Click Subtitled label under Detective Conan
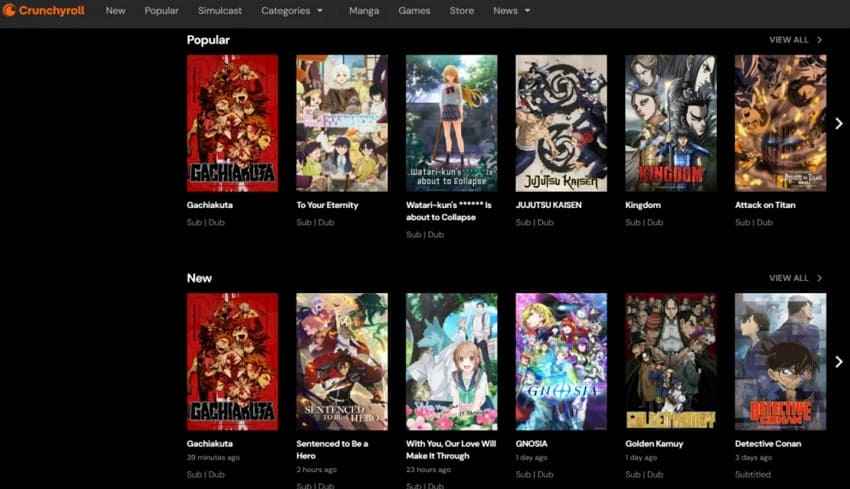 point(753,474)
